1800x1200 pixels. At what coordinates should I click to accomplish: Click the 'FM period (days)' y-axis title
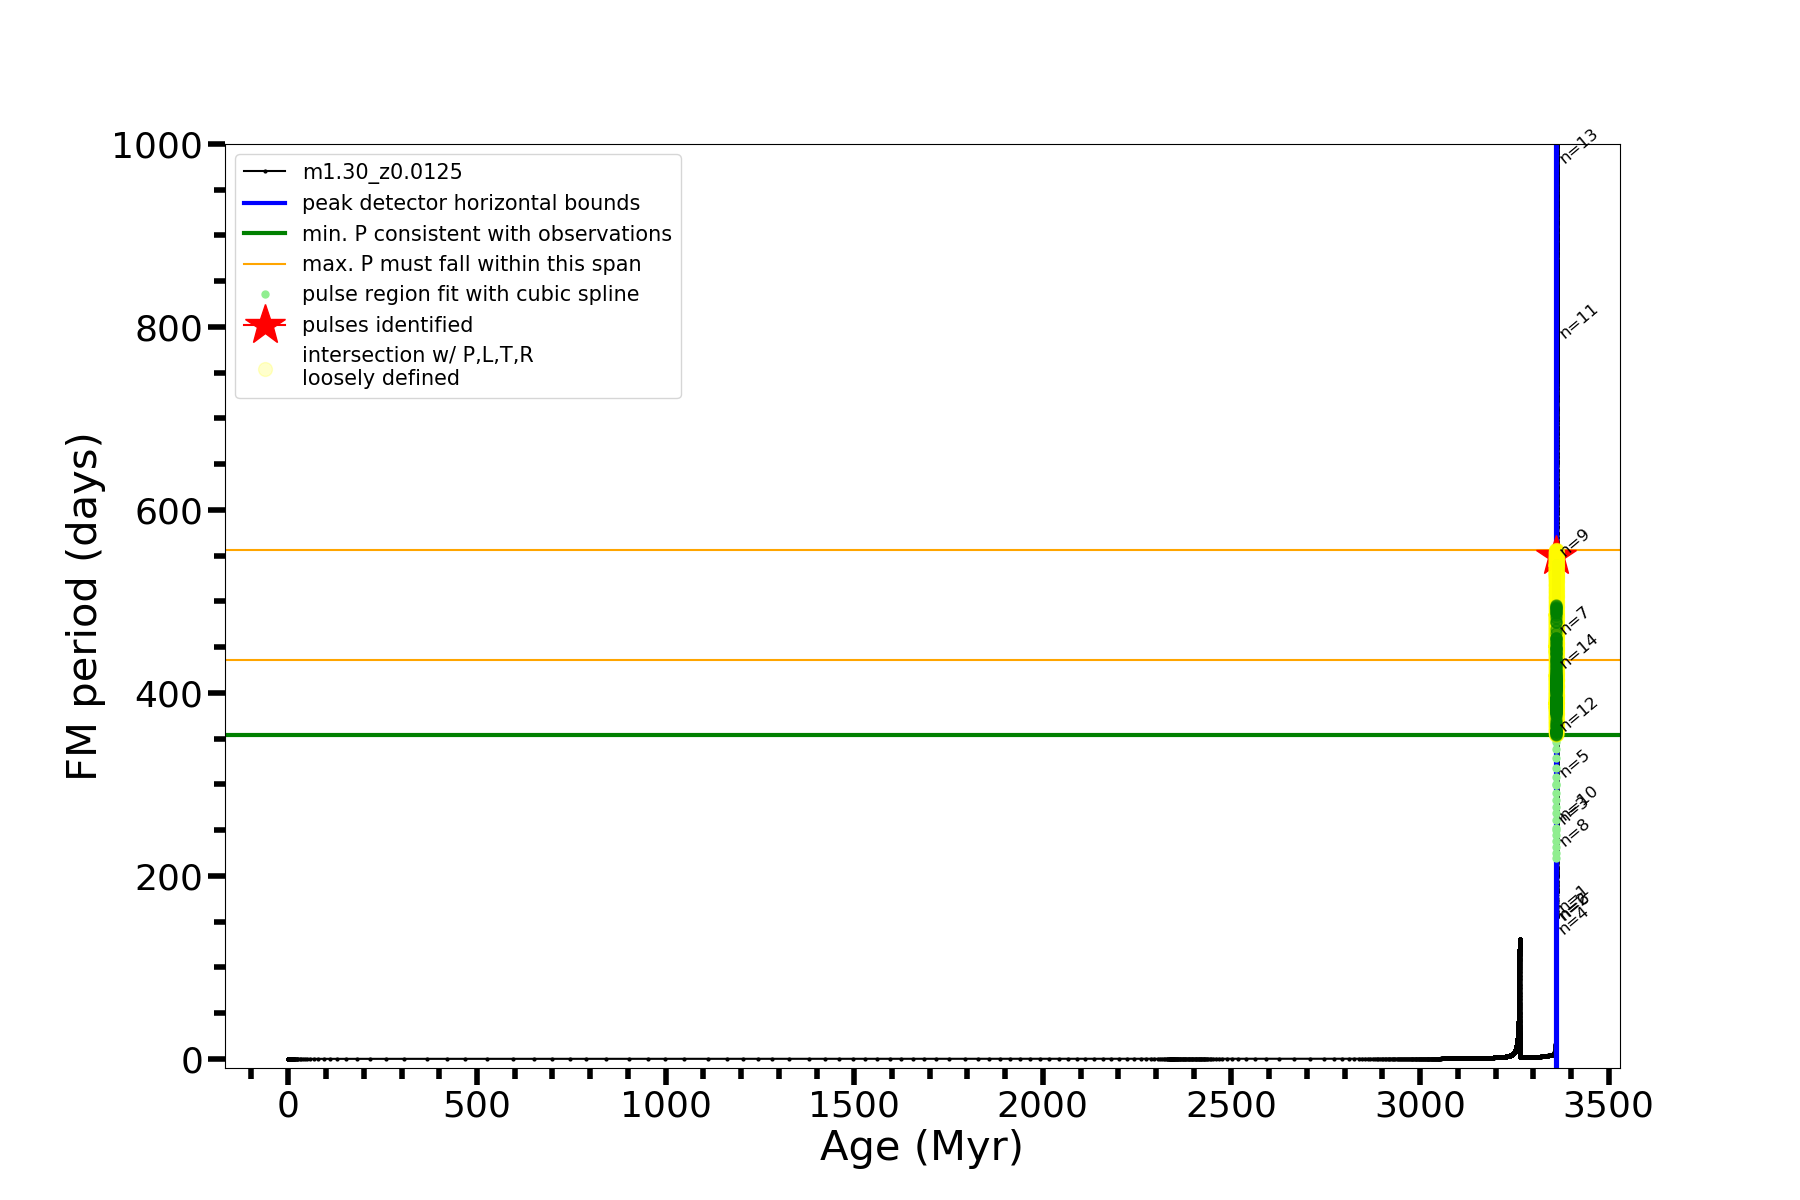(x=82, y=606)
